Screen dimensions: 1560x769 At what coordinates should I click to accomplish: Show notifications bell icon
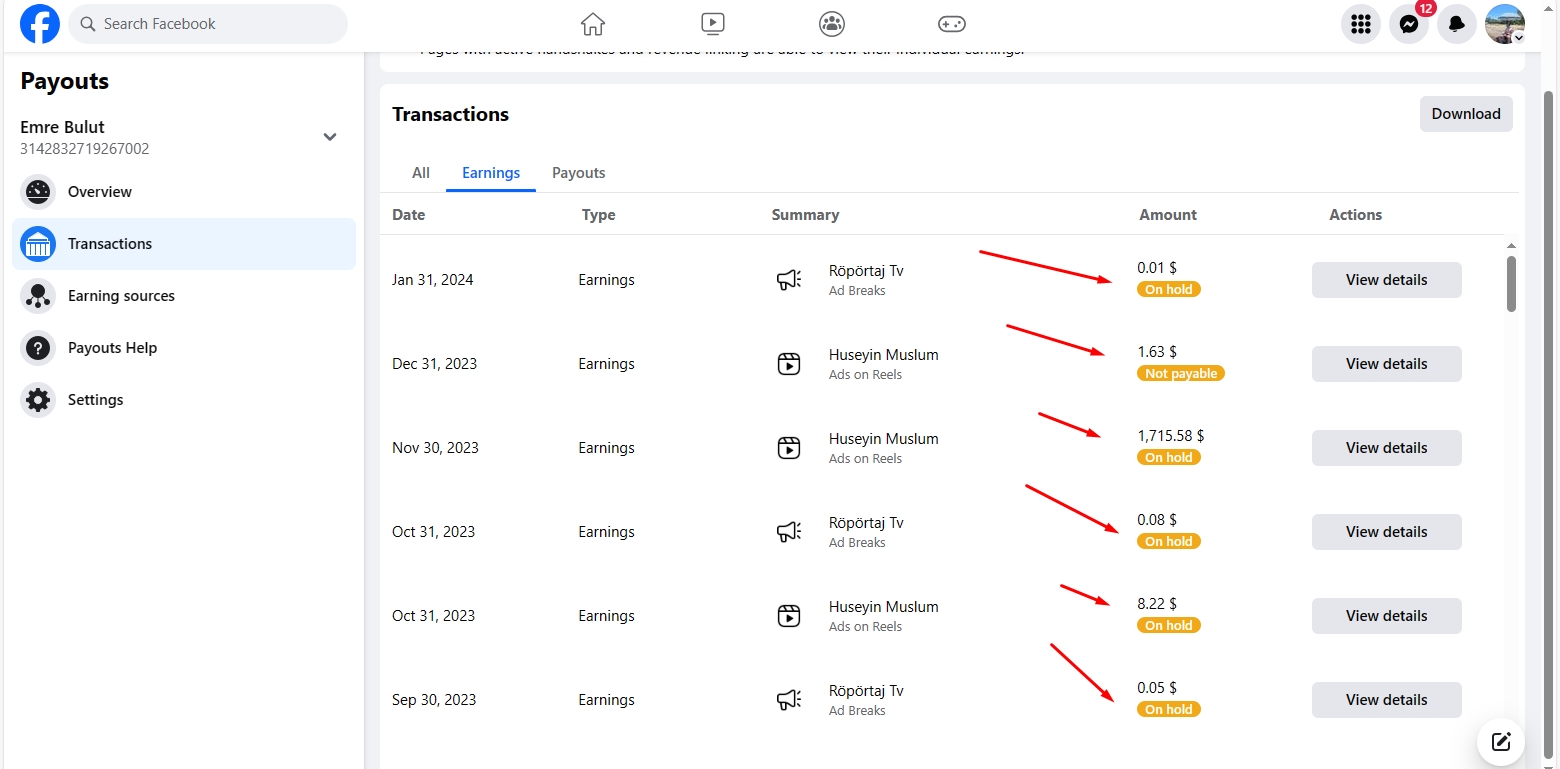coord(1456,25)
